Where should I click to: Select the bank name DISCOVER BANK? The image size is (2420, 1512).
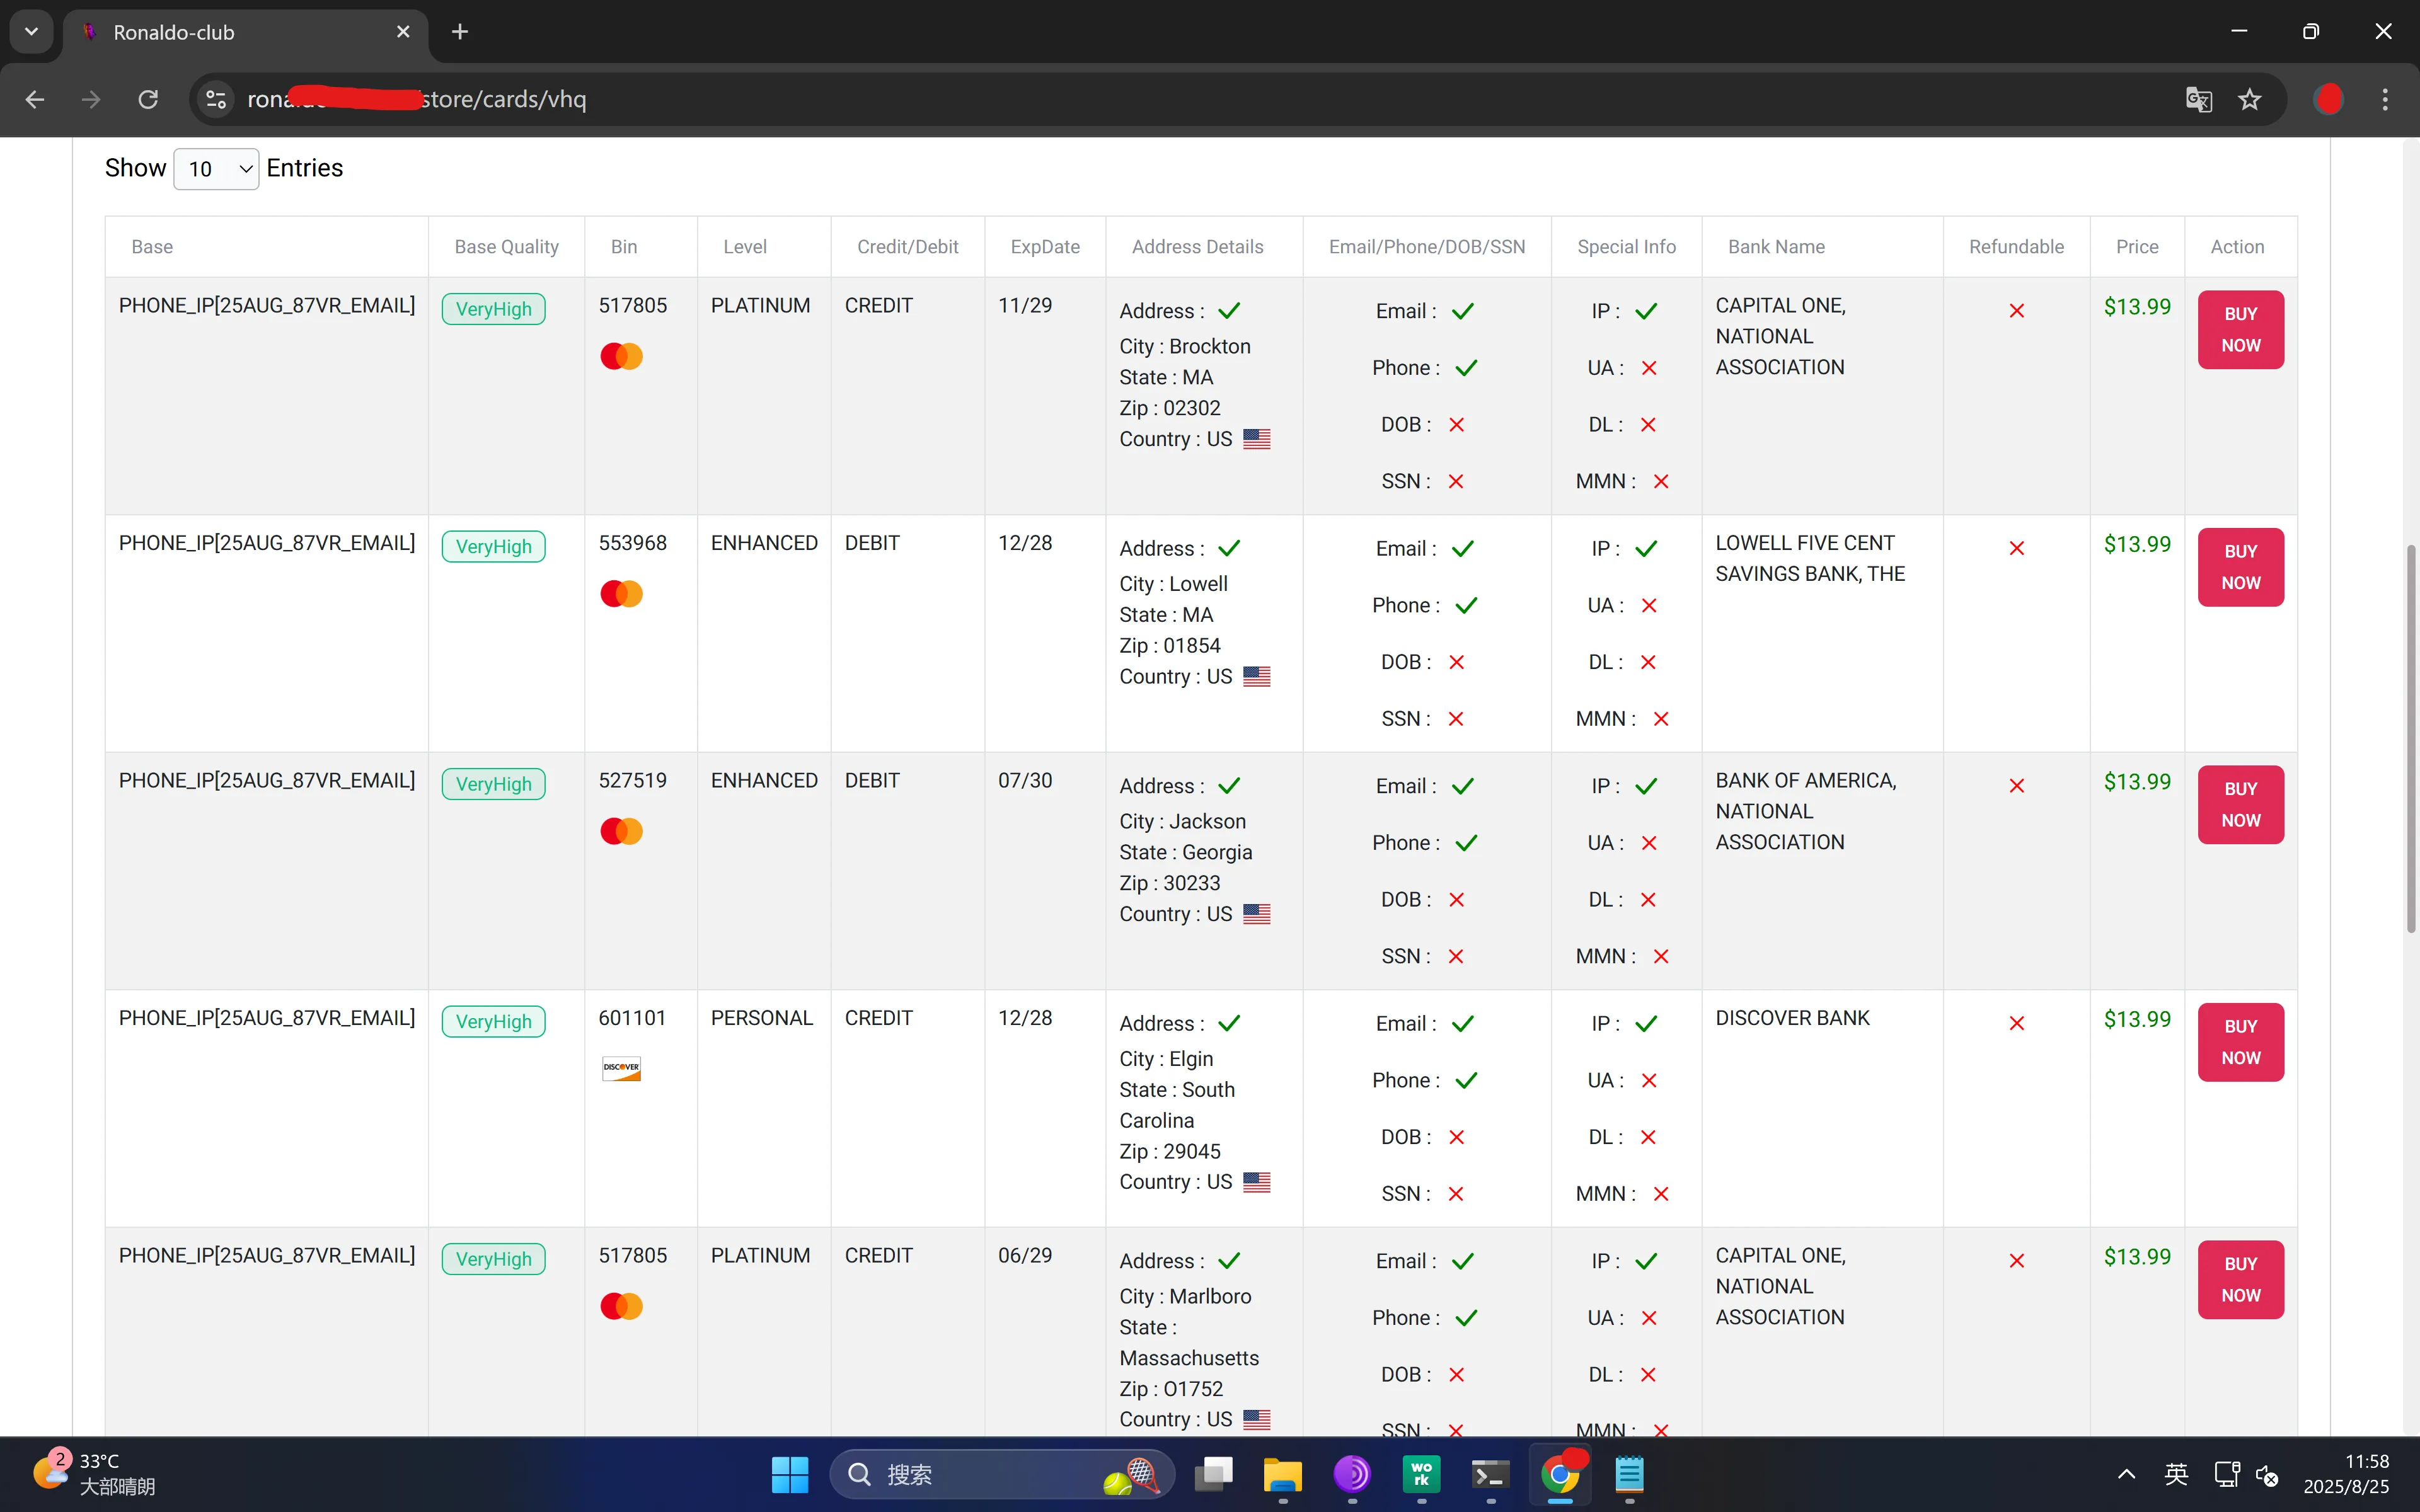coord(1792,1018)
